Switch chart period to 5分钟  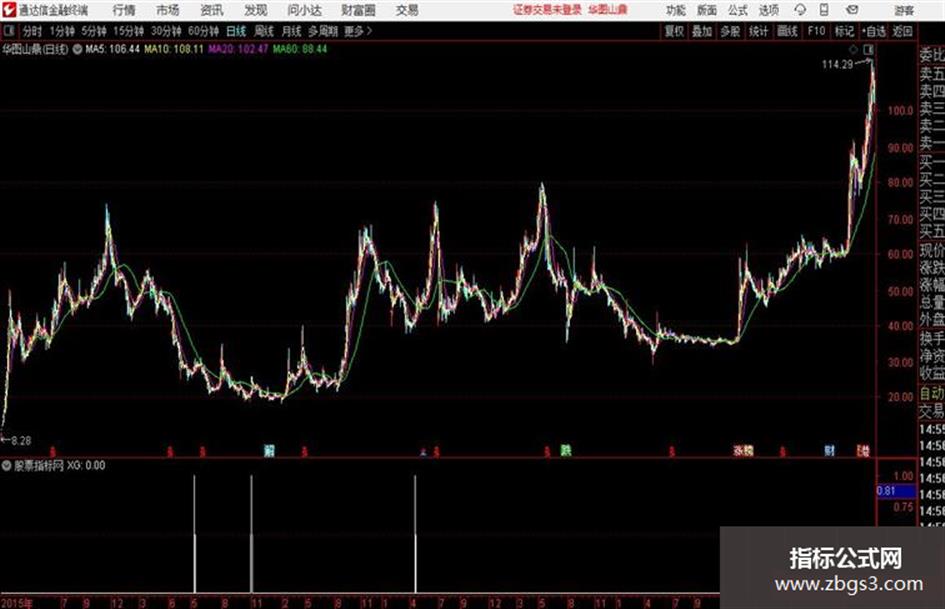[x=93, y=31]
